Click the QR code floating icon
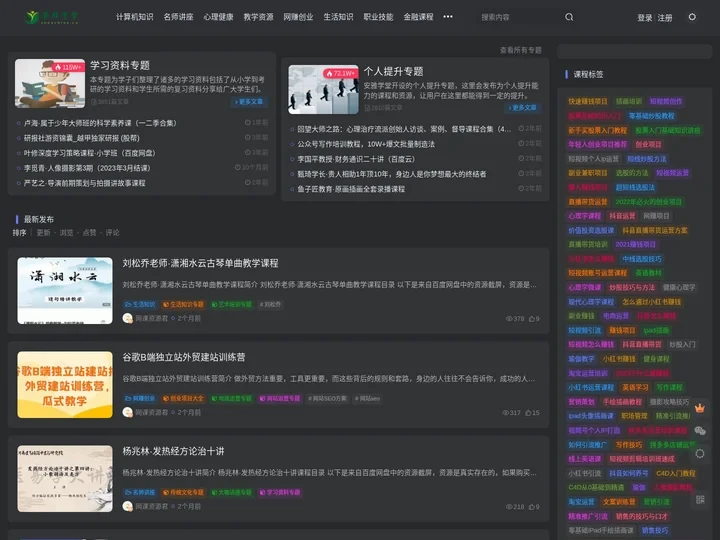 pos(700,499)
